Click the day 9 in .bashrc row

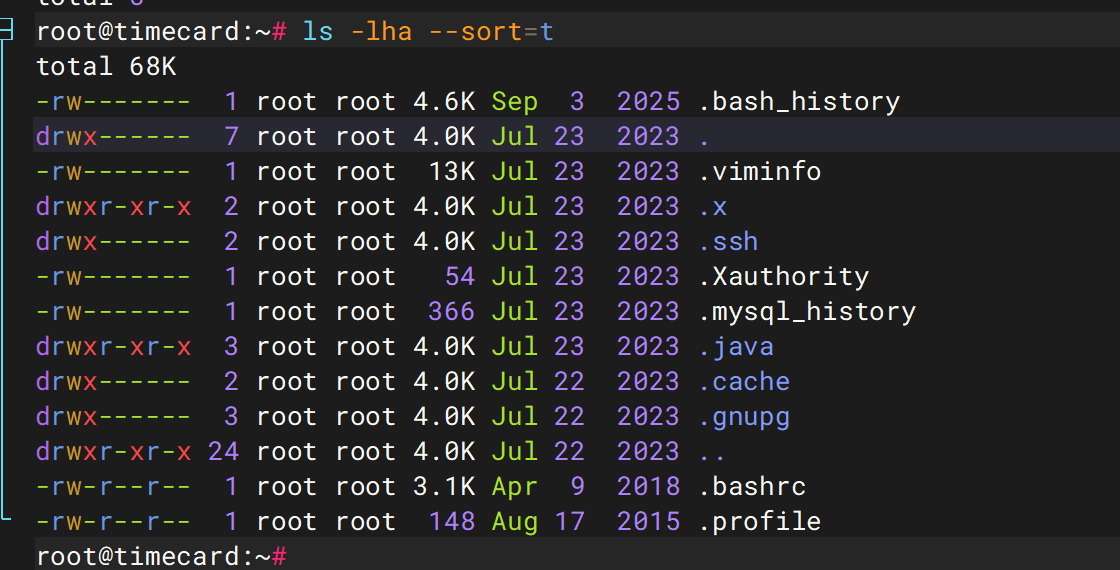(577, 486)
